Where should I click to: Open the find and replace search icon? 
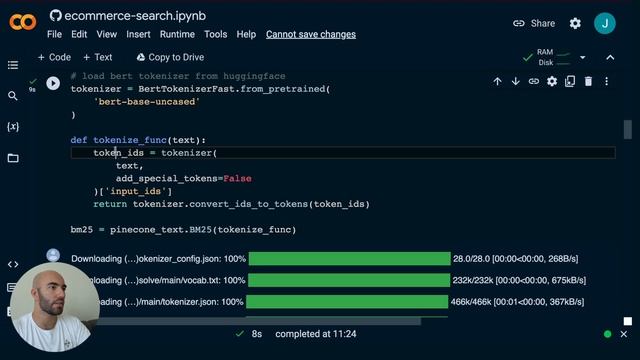pyautogui.click(x=13, y=96)
